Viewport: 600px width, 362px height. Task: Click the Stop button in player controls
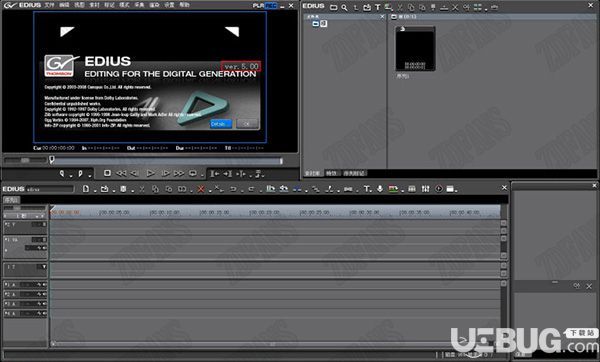click(108, 173)
